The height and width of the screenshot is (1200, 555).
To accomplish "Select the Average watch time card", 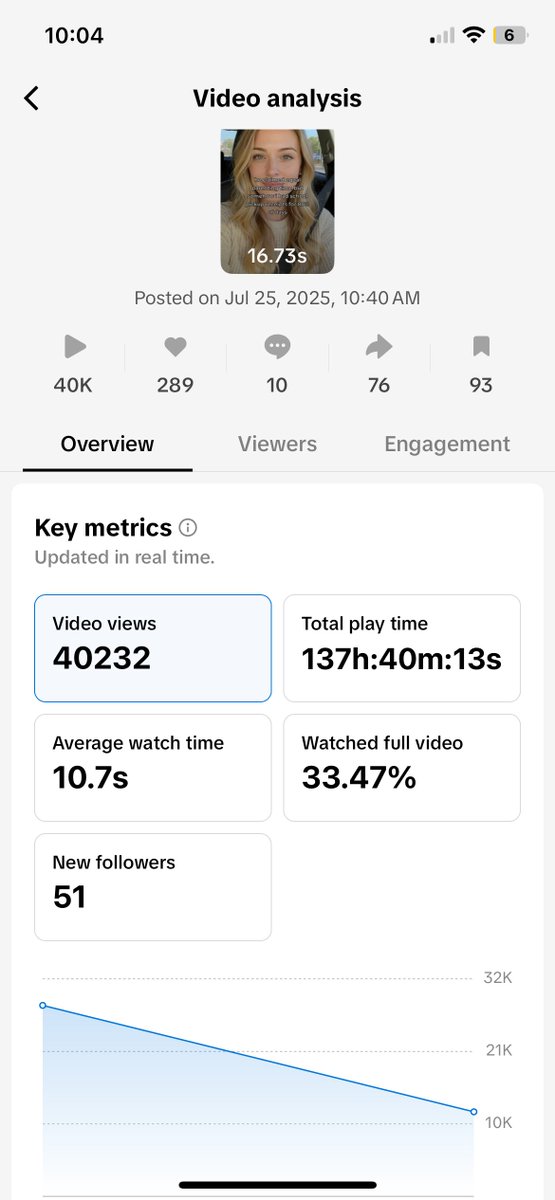I will [x=153, y=768].
